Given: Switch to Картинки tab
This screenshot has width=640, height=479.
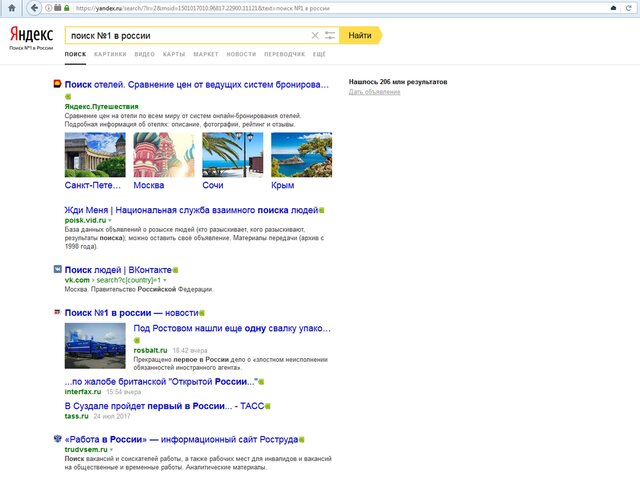Looking at the screenshot, I should point(110,54).
